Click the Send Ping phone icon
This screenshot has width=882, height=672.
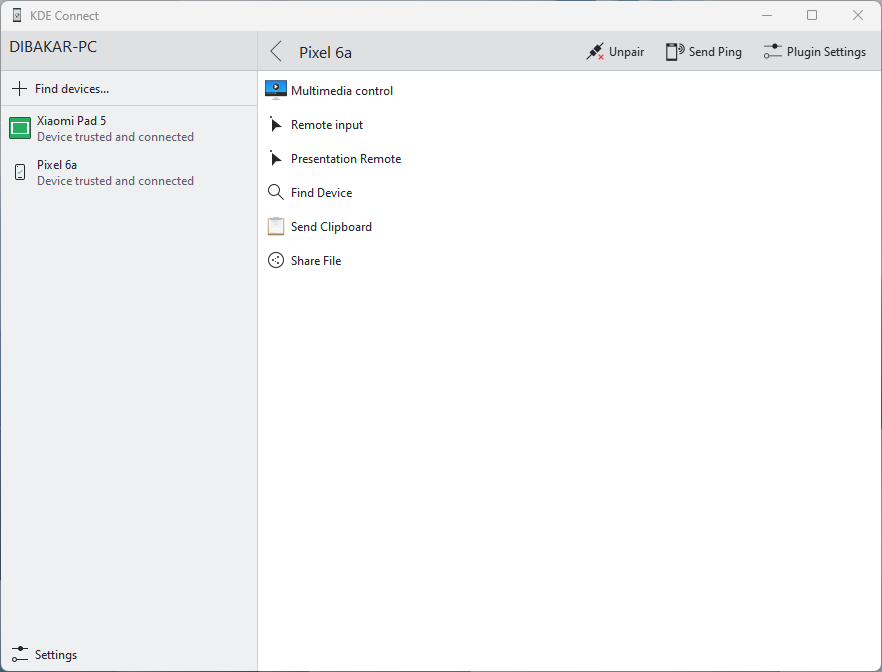674,52
